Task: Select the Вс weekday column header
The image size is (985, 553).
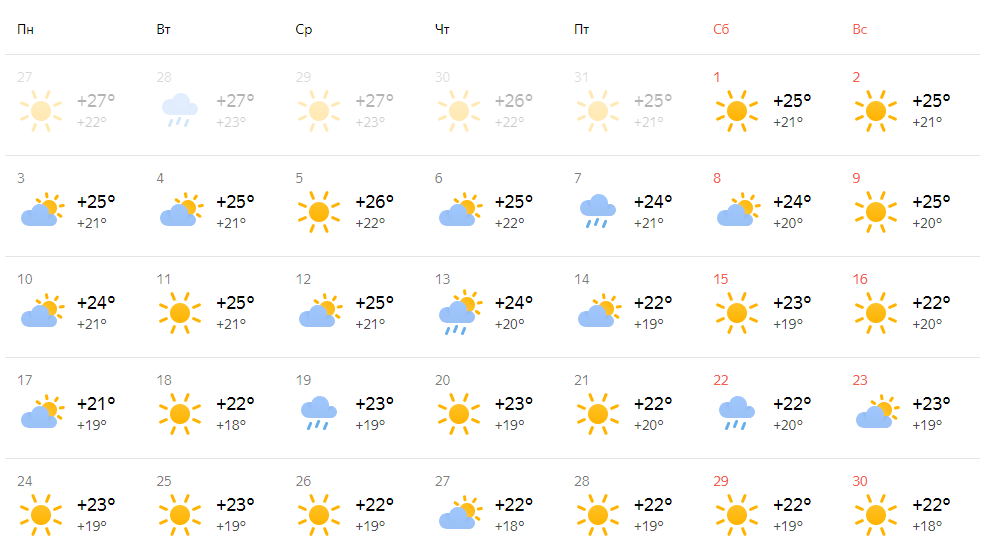Action: click(860, 29)
